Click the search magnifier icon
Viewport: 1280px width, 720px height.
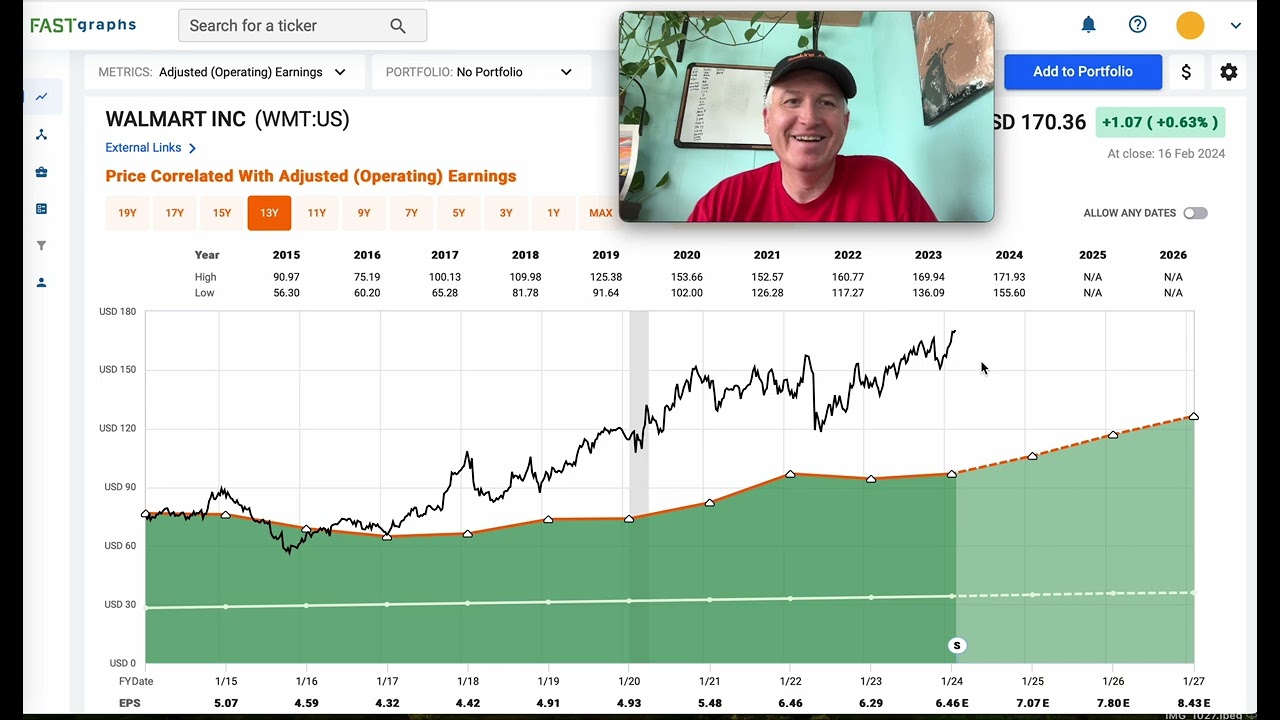pyautogui.click(x=398, y=26)
